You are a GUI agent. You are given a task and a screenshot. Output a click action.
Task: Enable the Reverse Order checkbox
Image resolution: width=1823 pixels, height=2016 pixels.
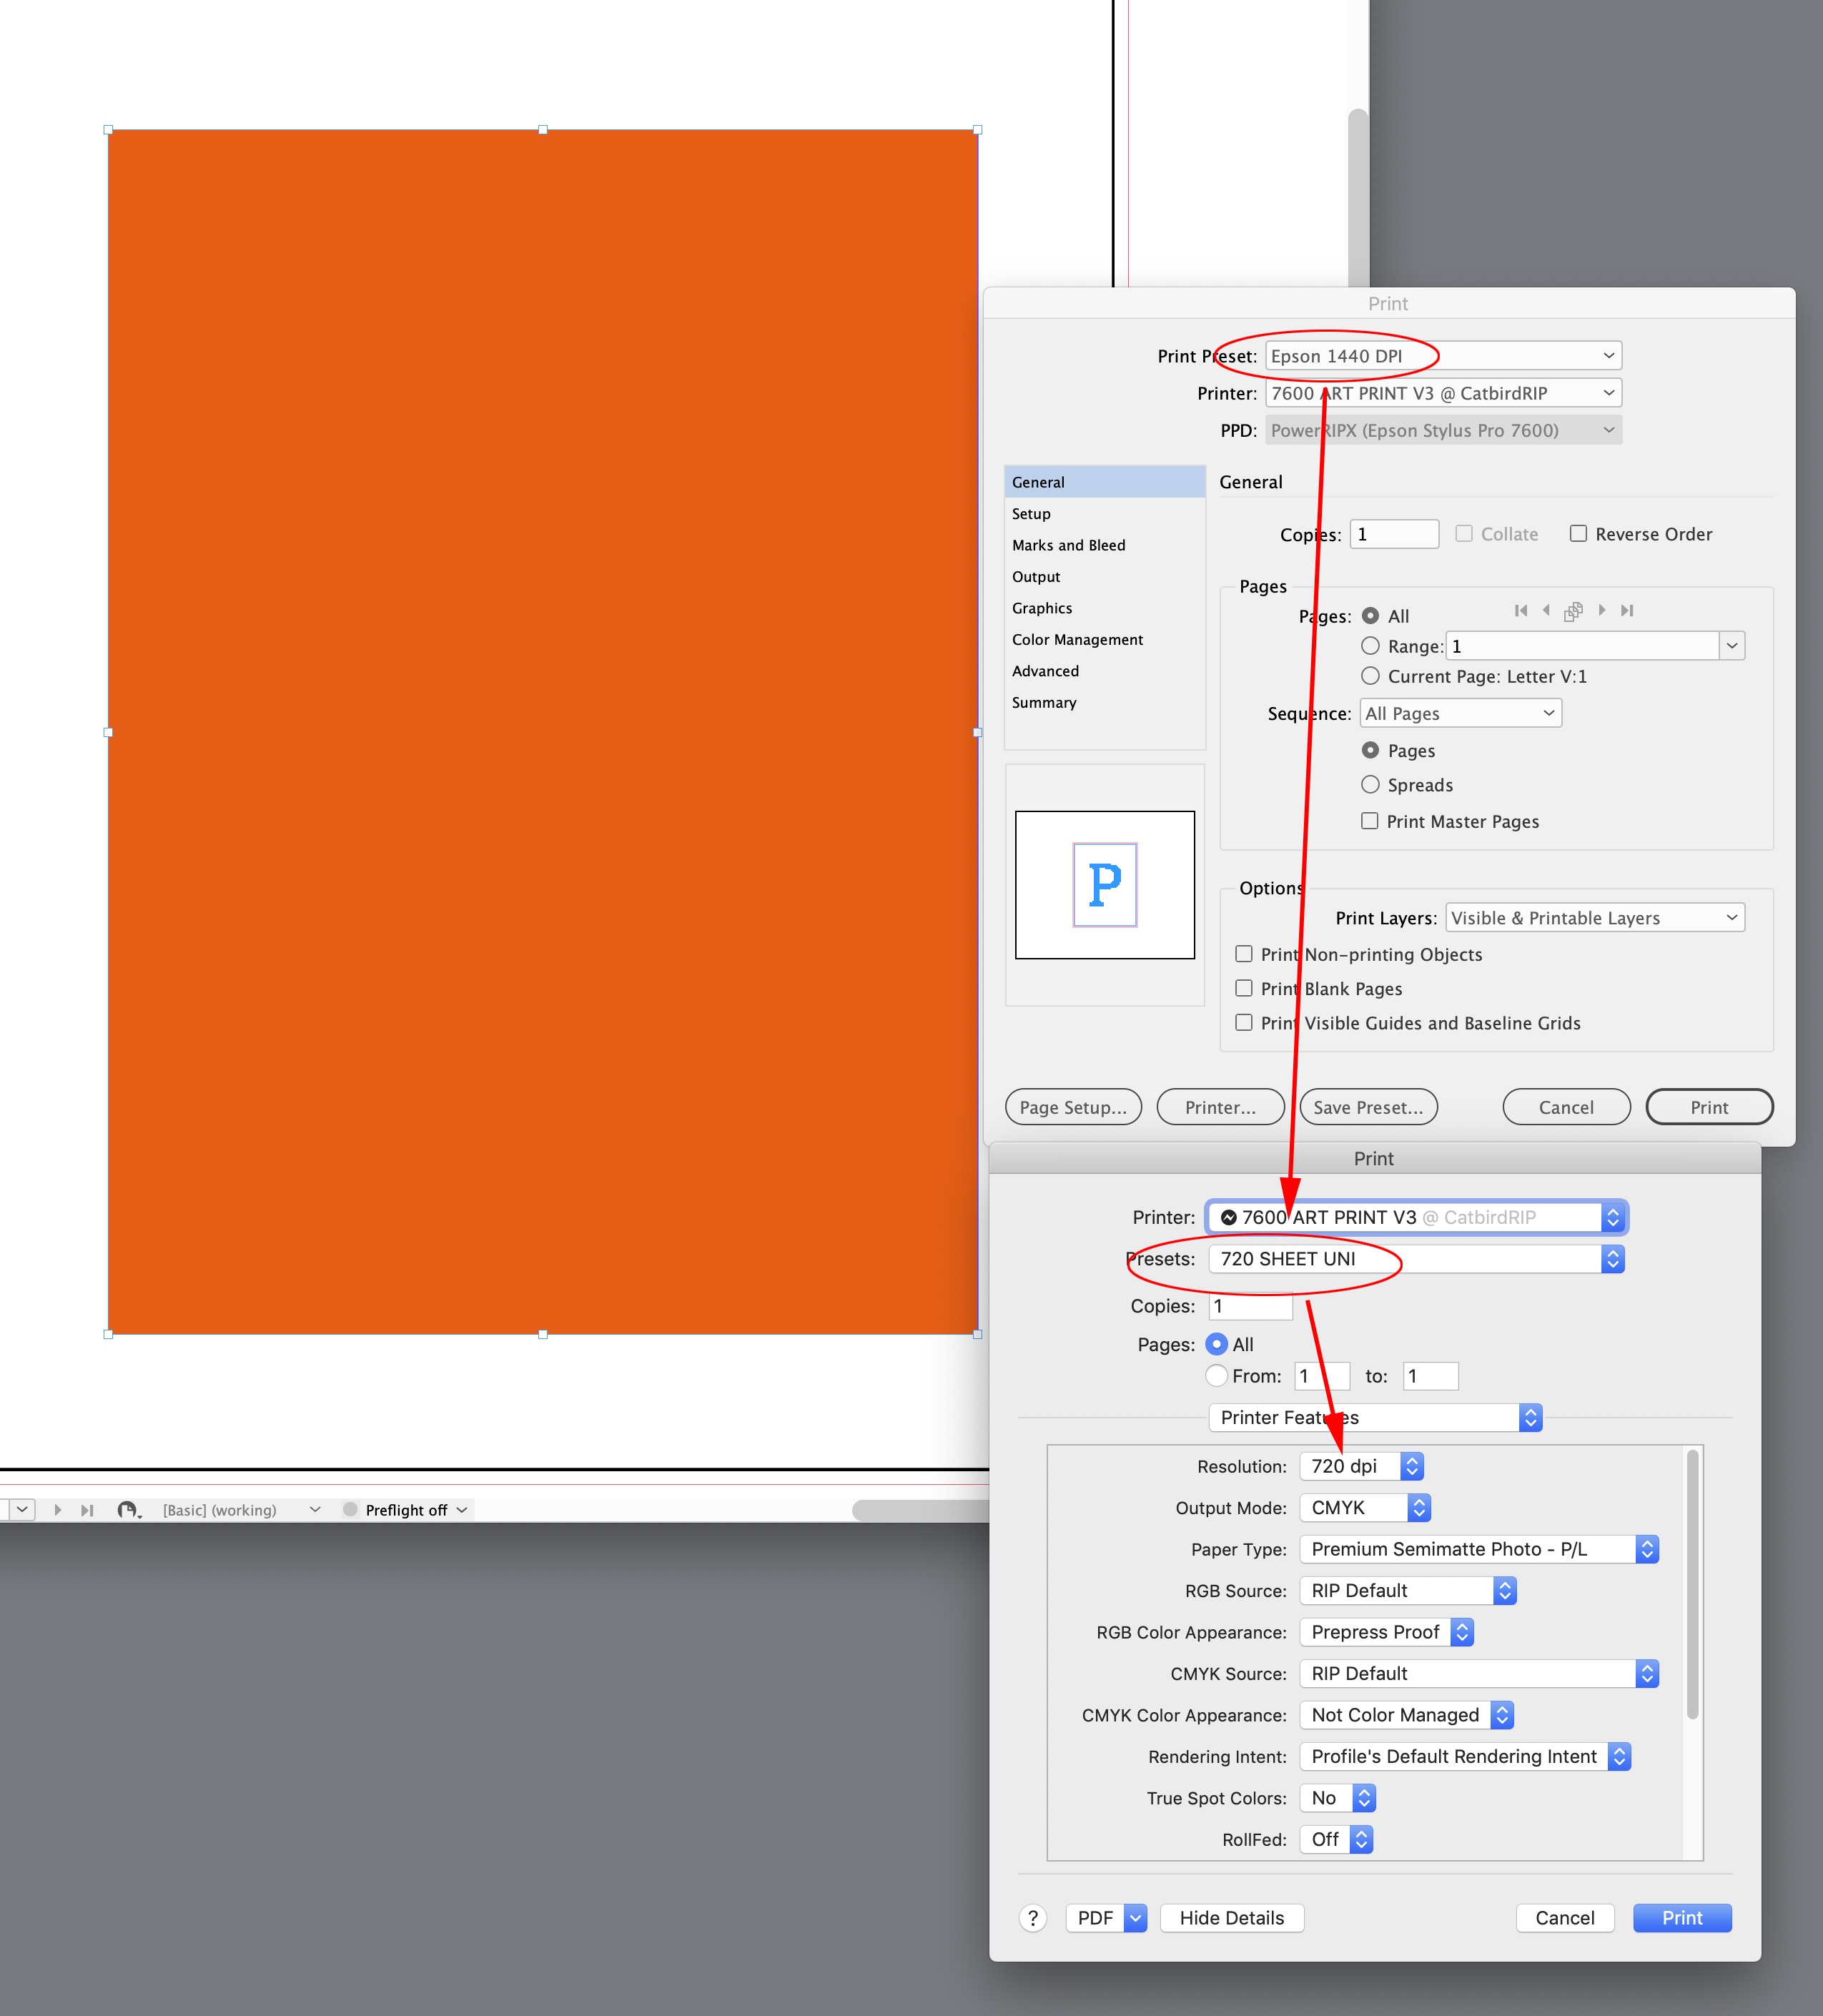coord(1578,533)
